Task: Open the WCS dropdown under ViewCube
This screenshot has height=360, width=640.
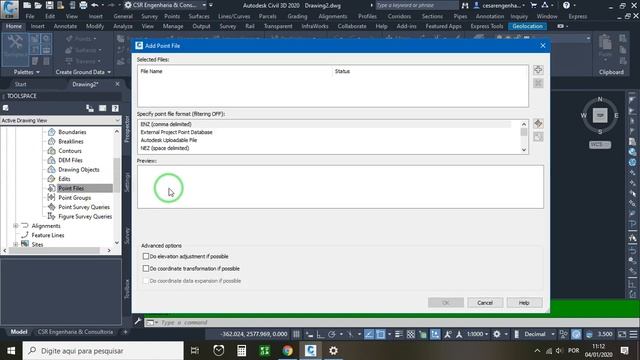Action: [x=600, y=144]
